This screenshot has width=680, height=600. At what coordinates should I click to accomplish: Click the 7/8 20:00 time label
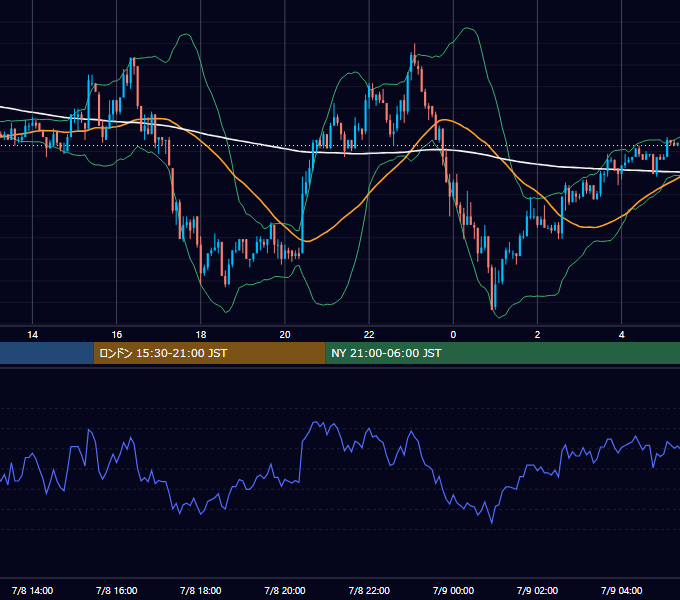285,590
